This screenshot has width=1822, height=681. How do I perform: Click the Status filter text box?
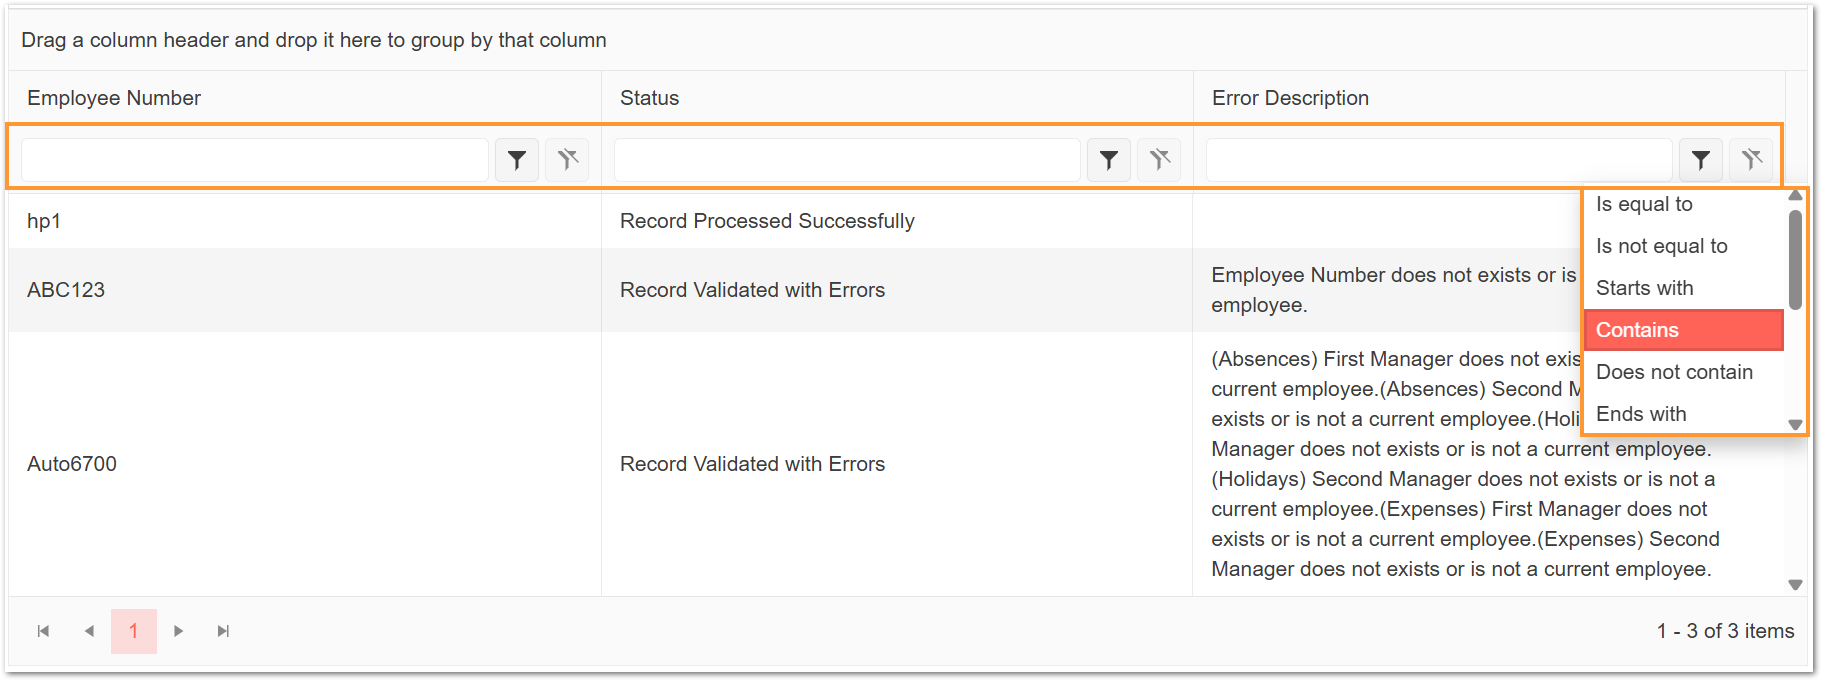(x=847, y=160)
